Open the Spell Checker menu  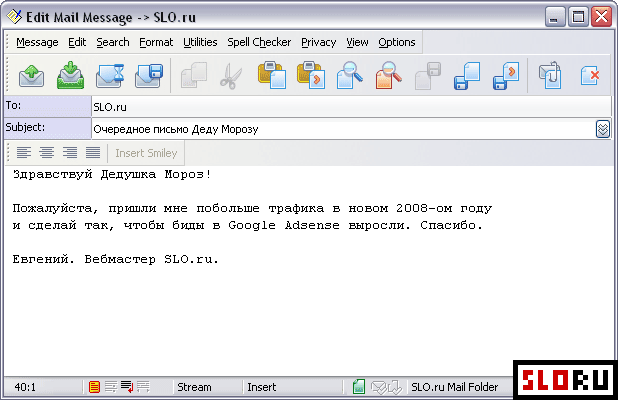click(x=259, y=42)
